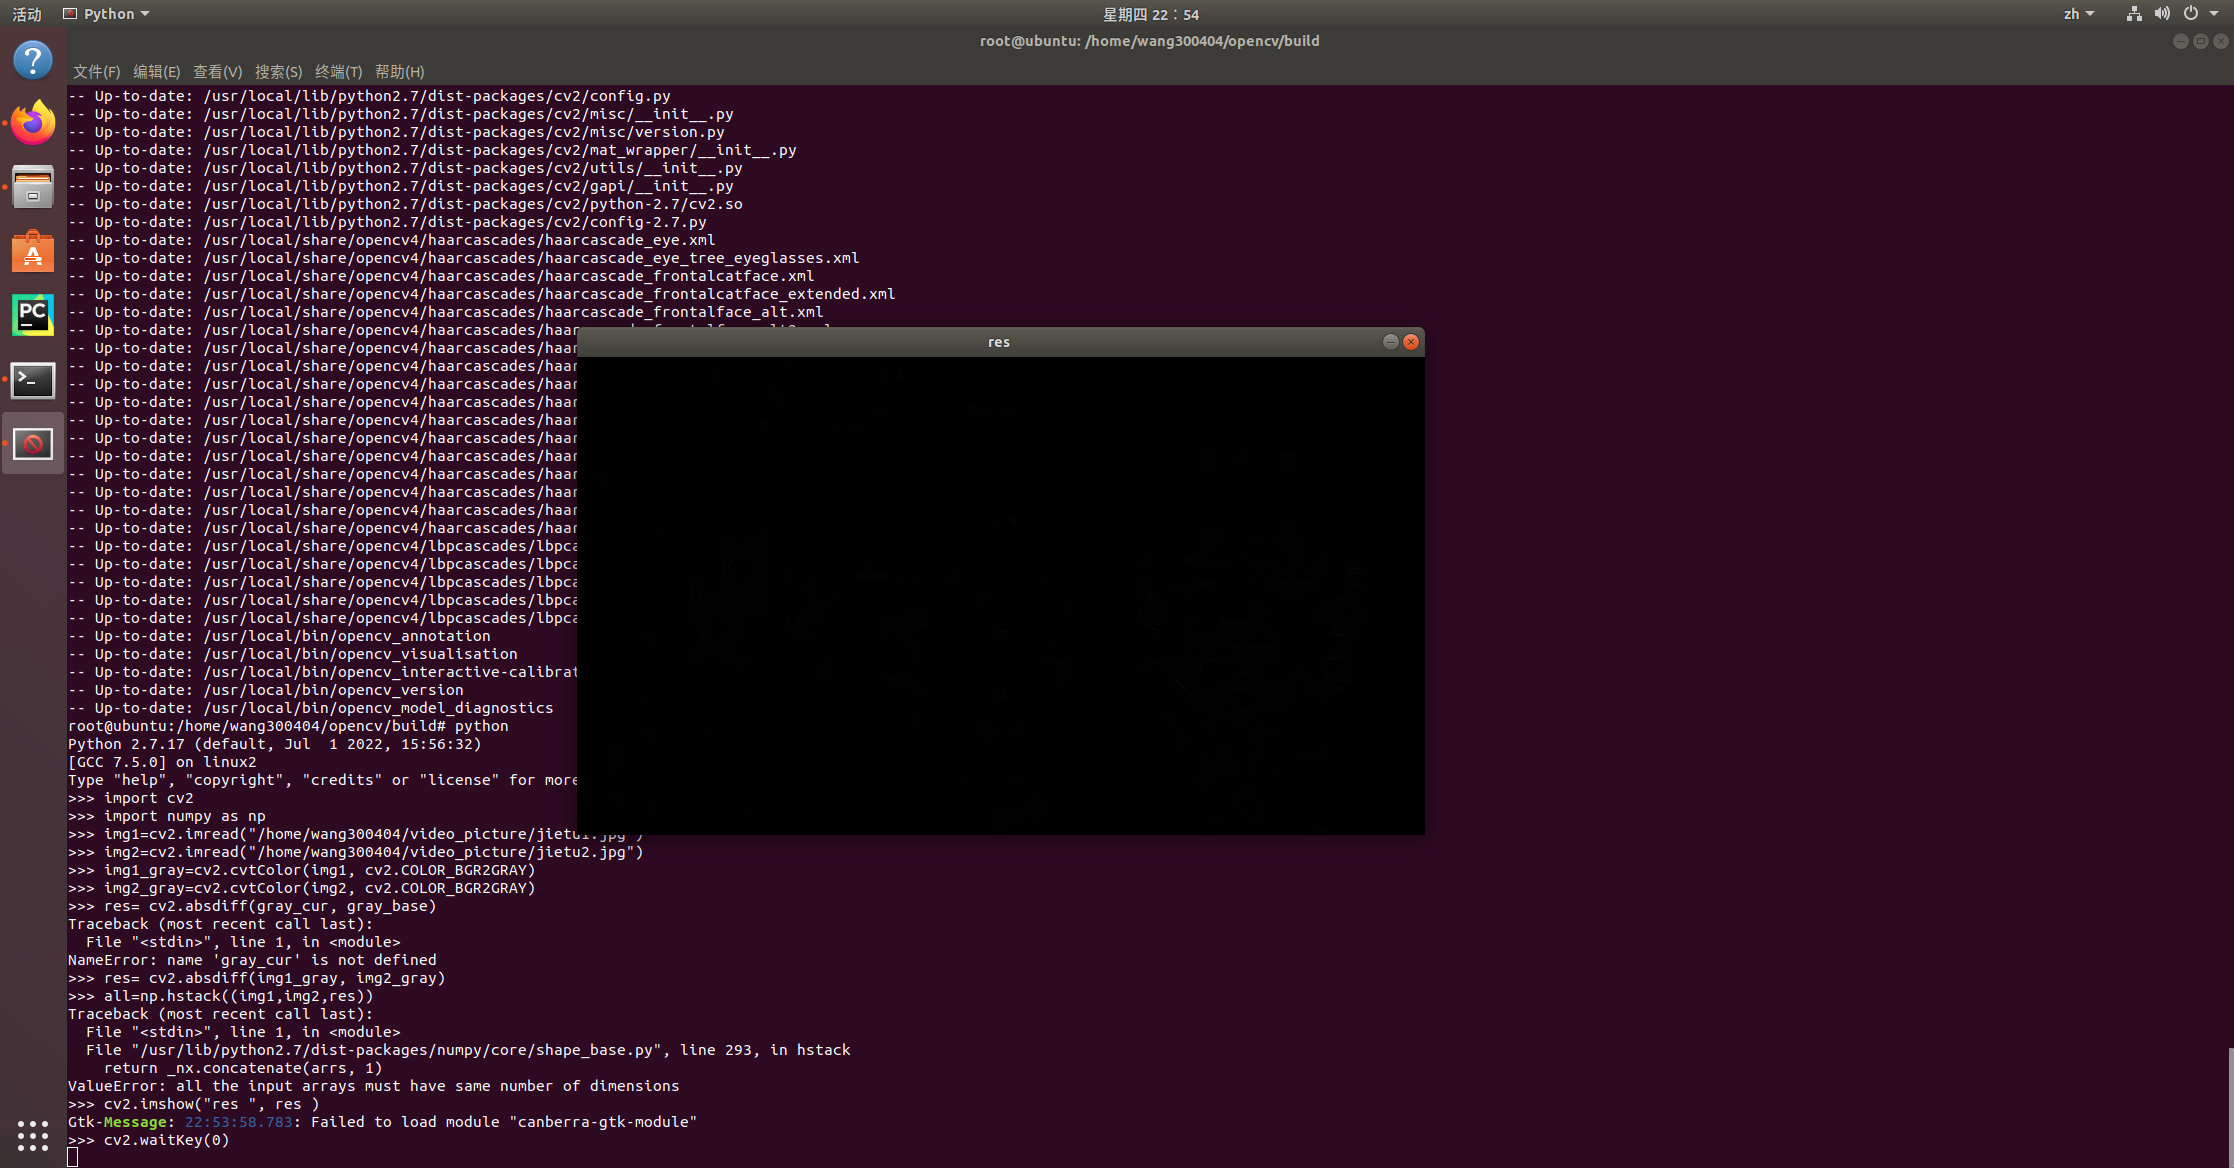Open the 查看(V) menu
2234x1168 pixels.
217,72
